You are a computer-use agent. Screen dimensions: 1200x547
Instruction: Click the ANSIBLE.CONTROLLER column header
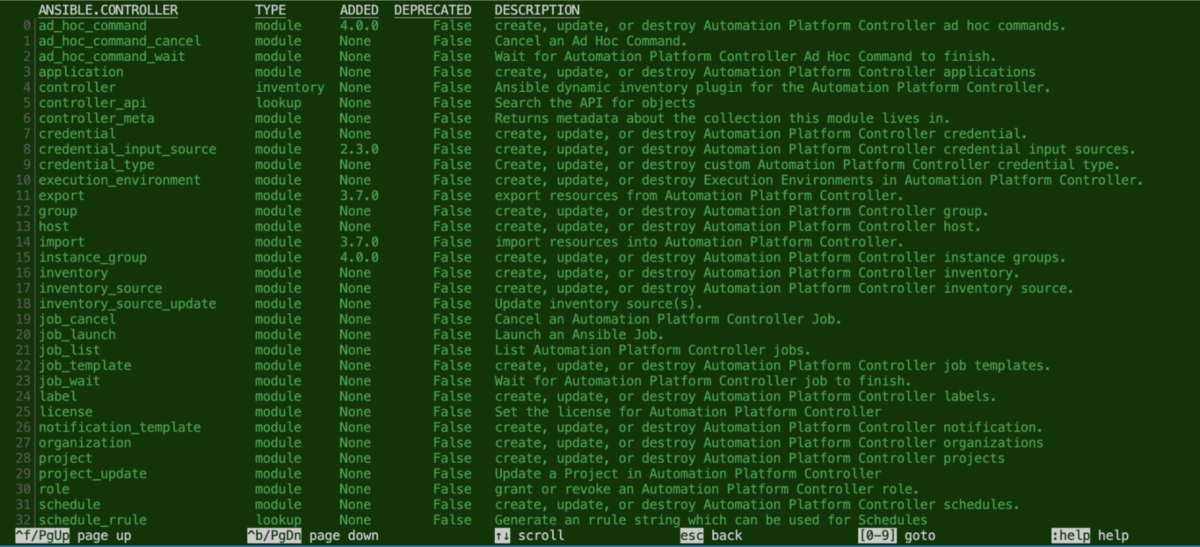click(108, 10)
